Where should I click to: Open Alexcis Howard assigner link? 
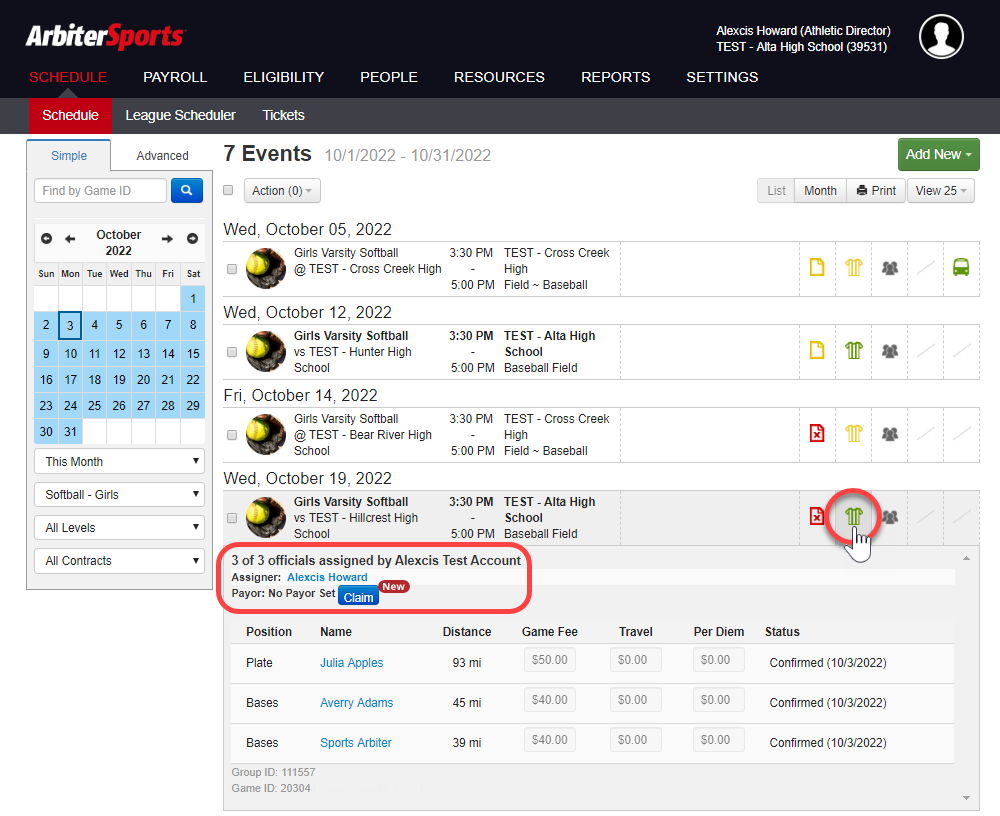327,577
